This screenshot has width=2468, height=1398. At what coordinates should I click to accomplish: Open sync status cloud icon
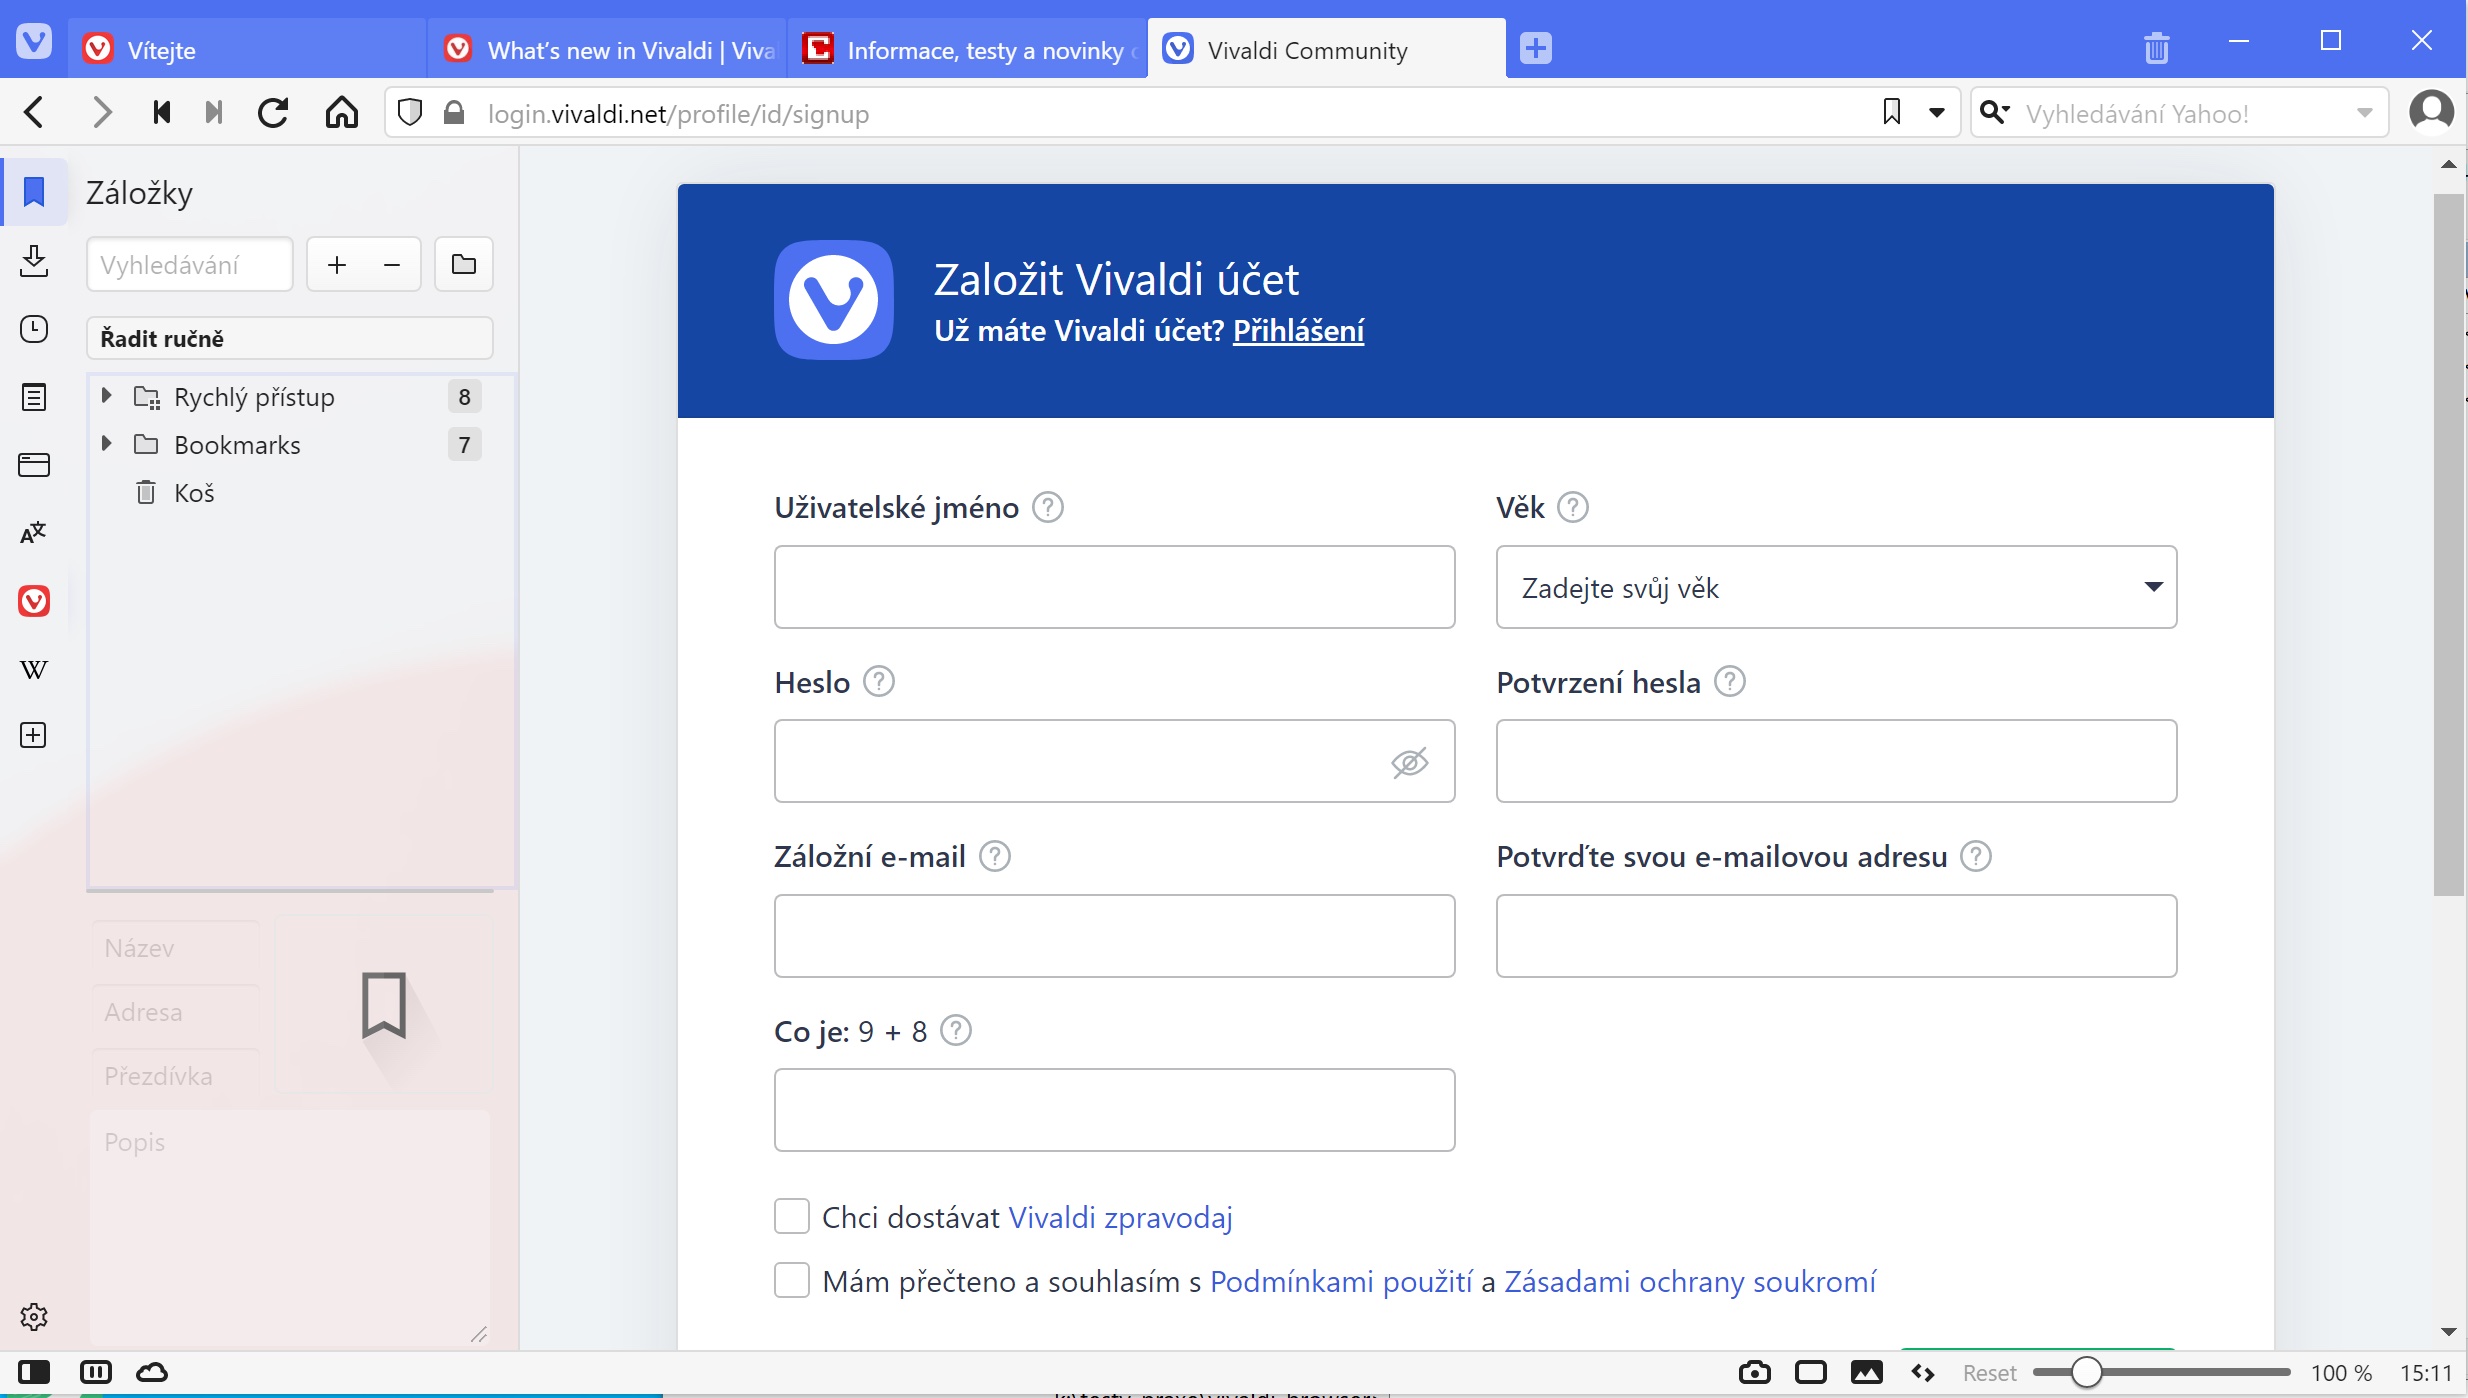(x=152, y=1372)
